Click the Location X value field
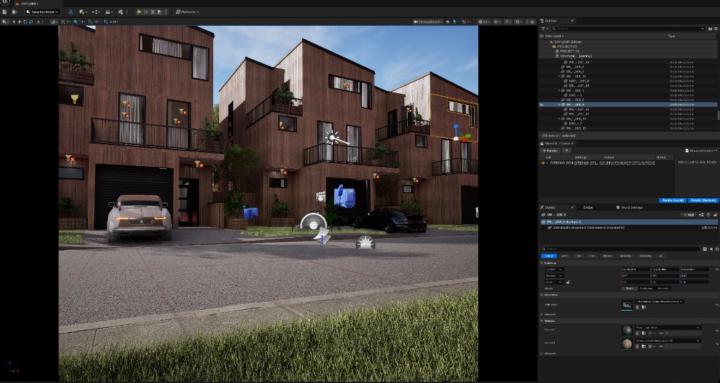The image size is (720, 383). (x=636, y=269)
